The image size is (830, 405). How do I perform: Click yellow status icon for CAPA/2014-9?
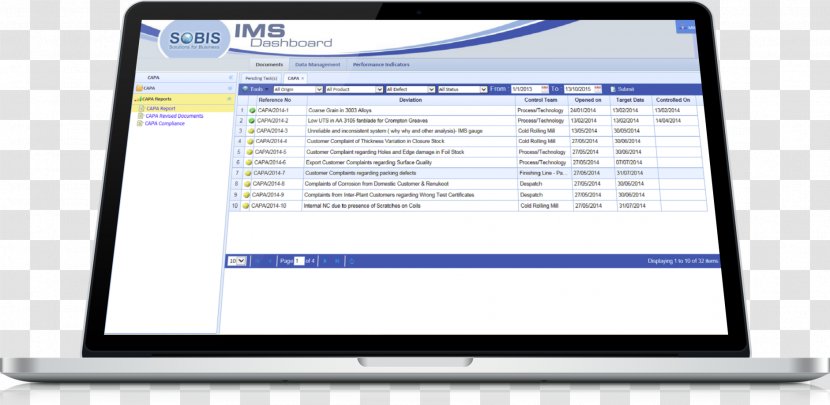[x=246, y=195]
